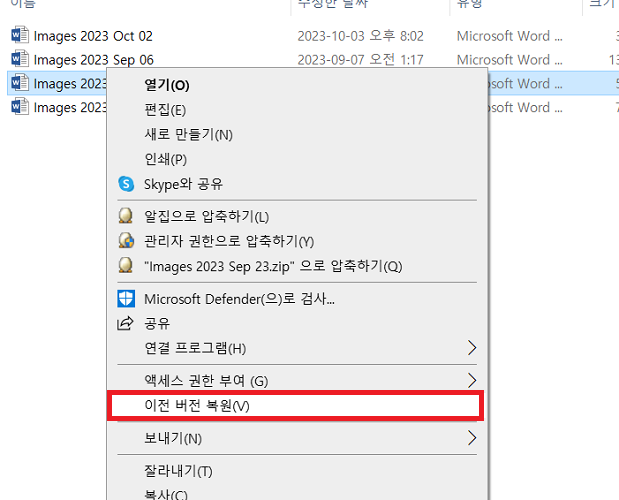Expand 액세스 권한 부여(G) submenu arrow

point(472,380)
